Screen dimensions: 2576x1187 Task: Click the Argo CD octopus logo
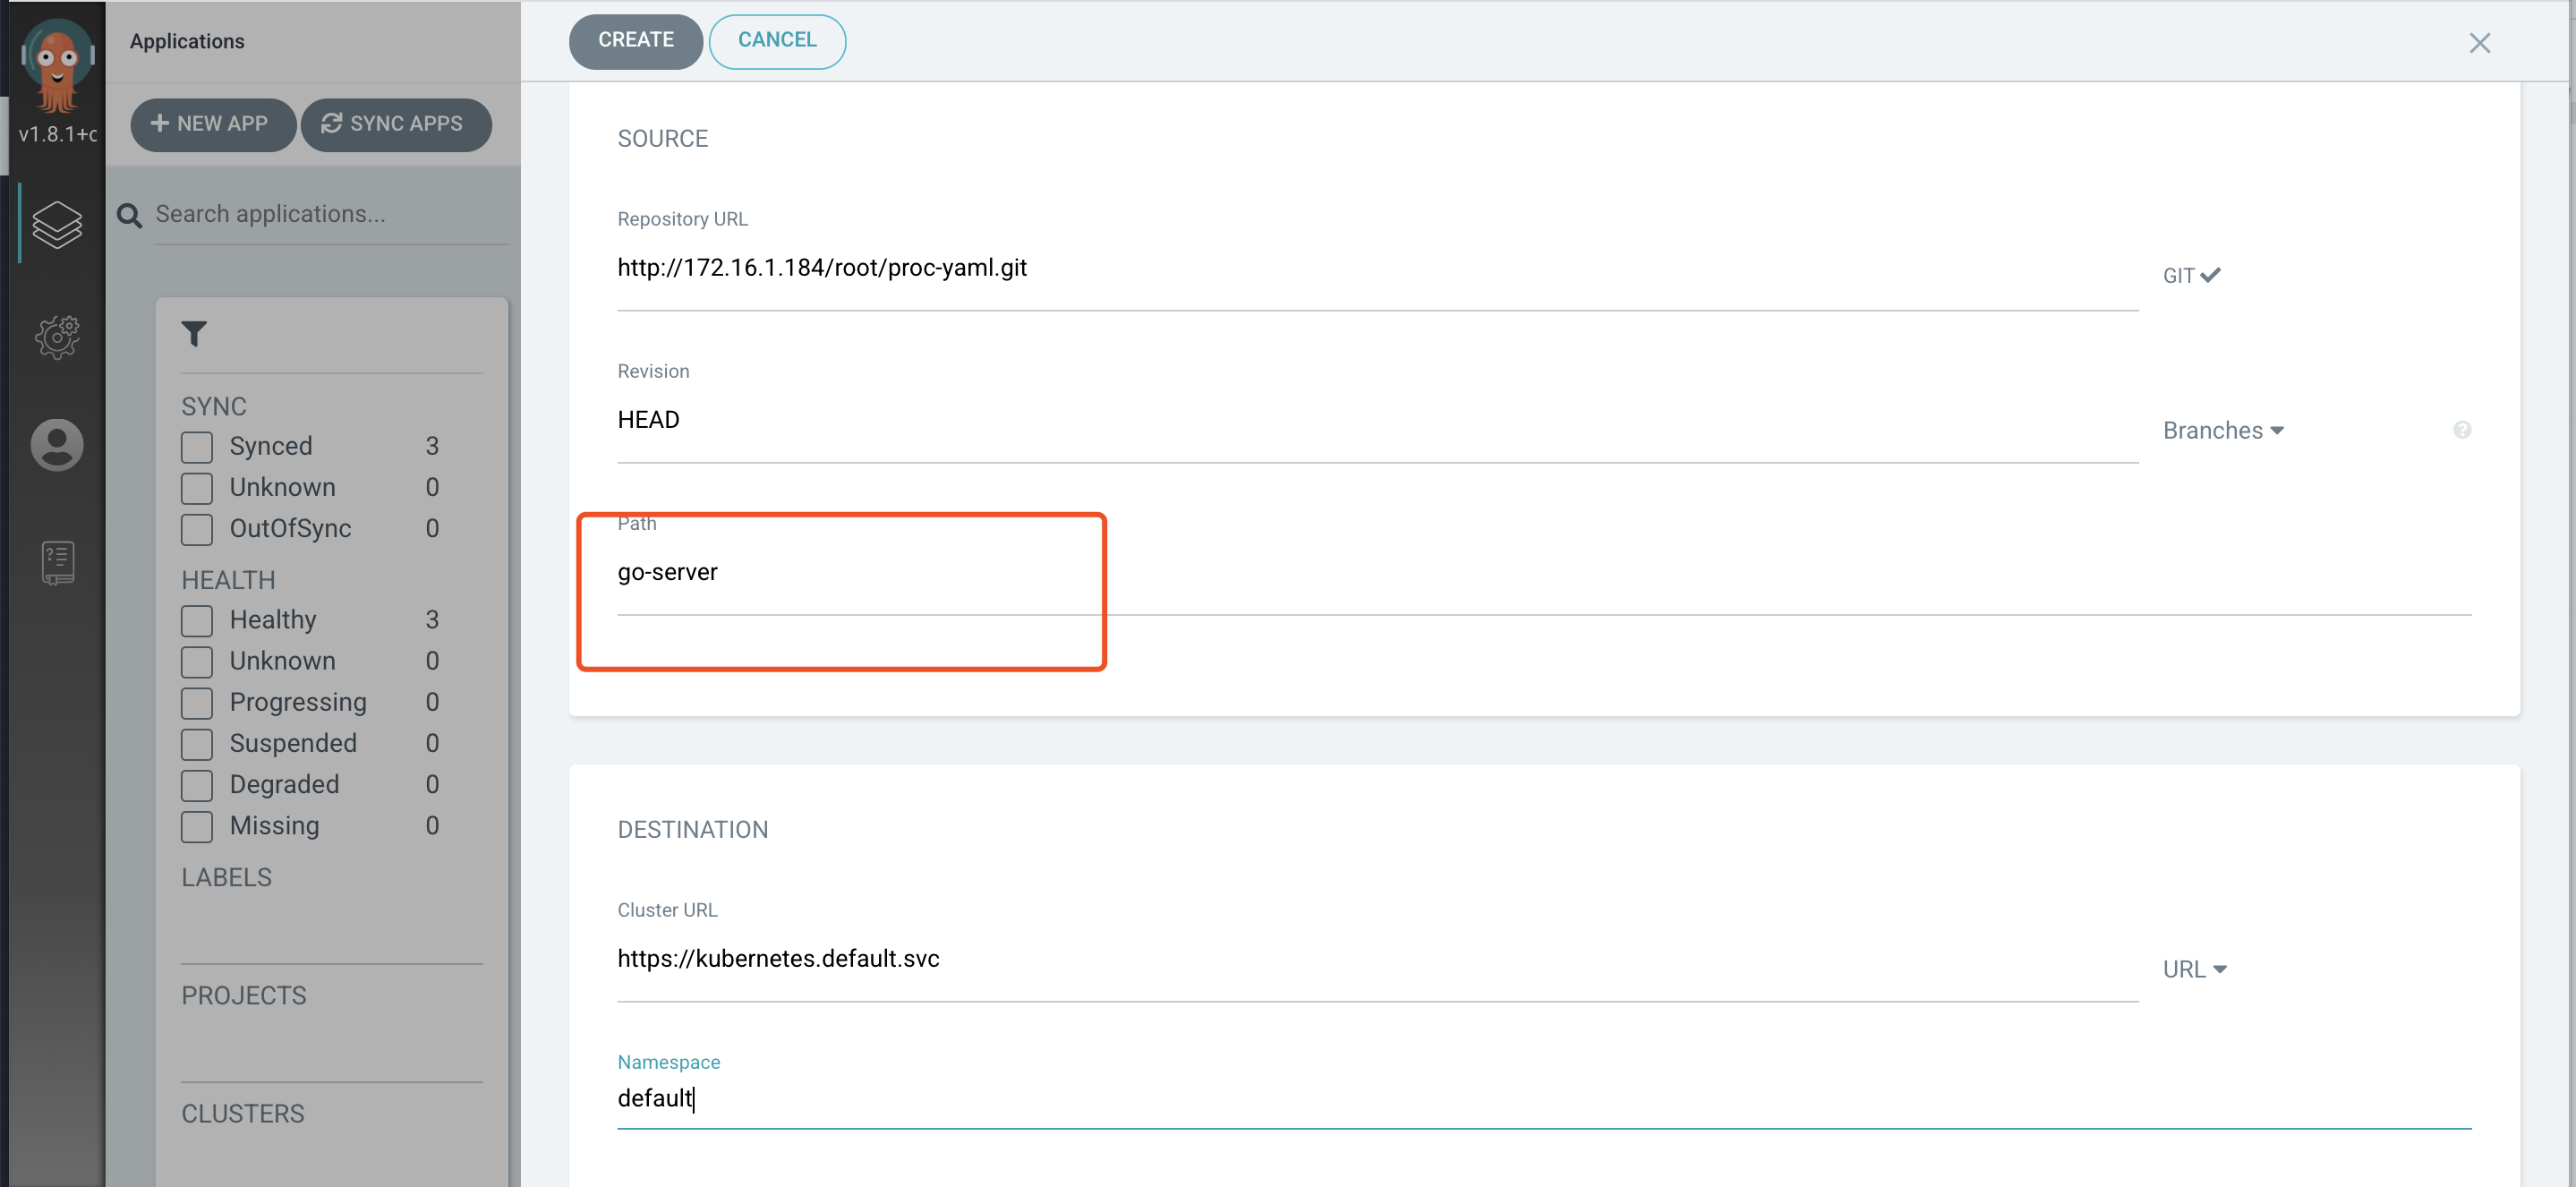tap(57, 64)
